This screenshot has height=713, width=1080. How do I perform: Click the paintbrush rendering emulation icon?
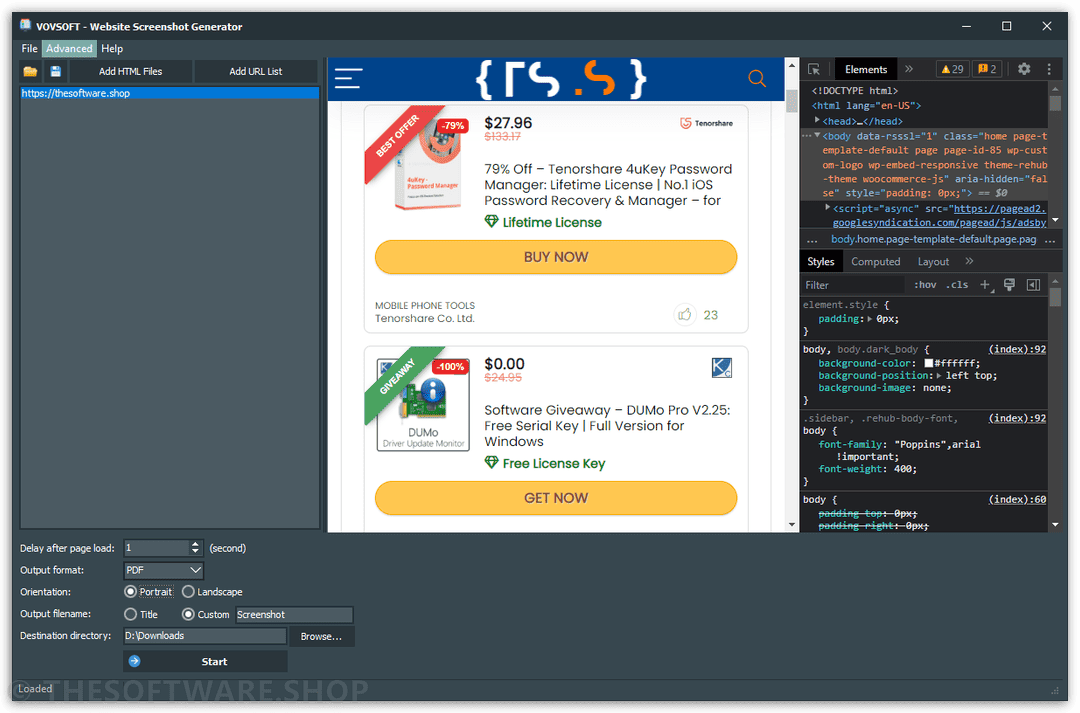pos(1009,285)
